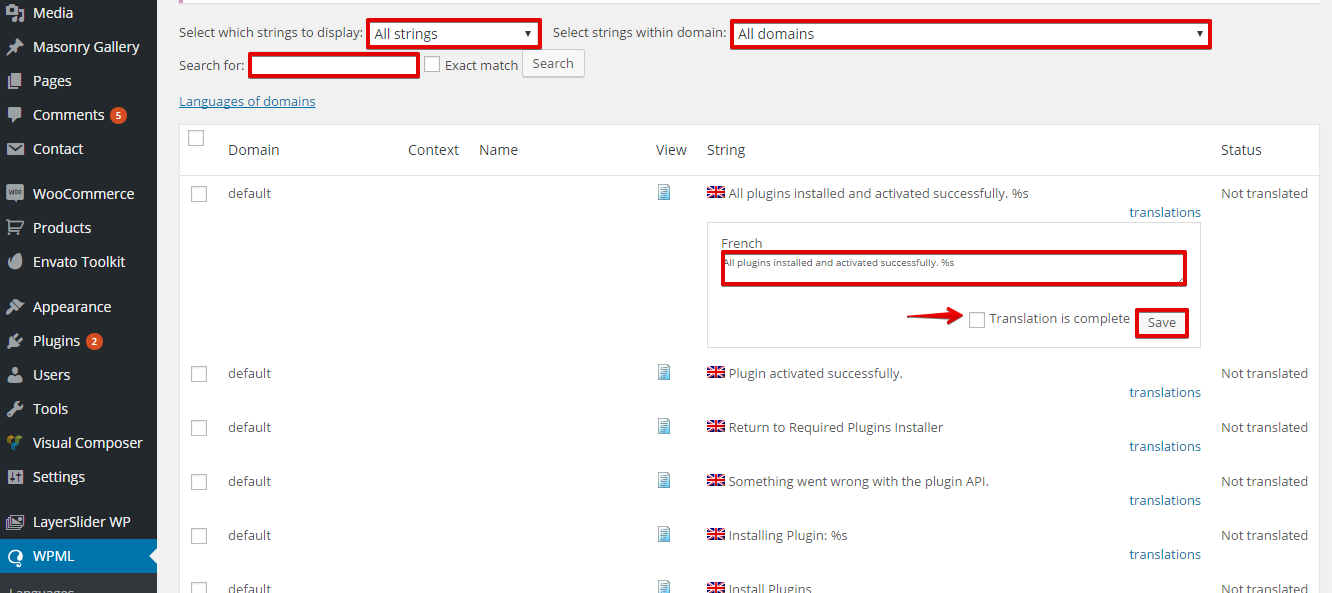Screen dimensions: 1332x593
Task: Click the Appearance brush icon
Action: pyautogui.click(x=15, y=306)
